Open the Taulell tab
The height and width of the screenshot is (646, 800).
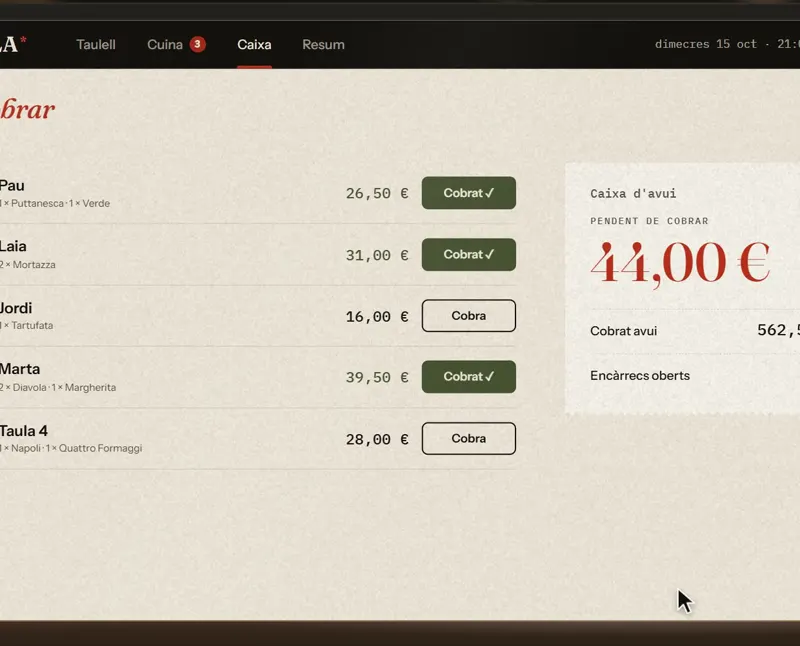click(96, 45)
